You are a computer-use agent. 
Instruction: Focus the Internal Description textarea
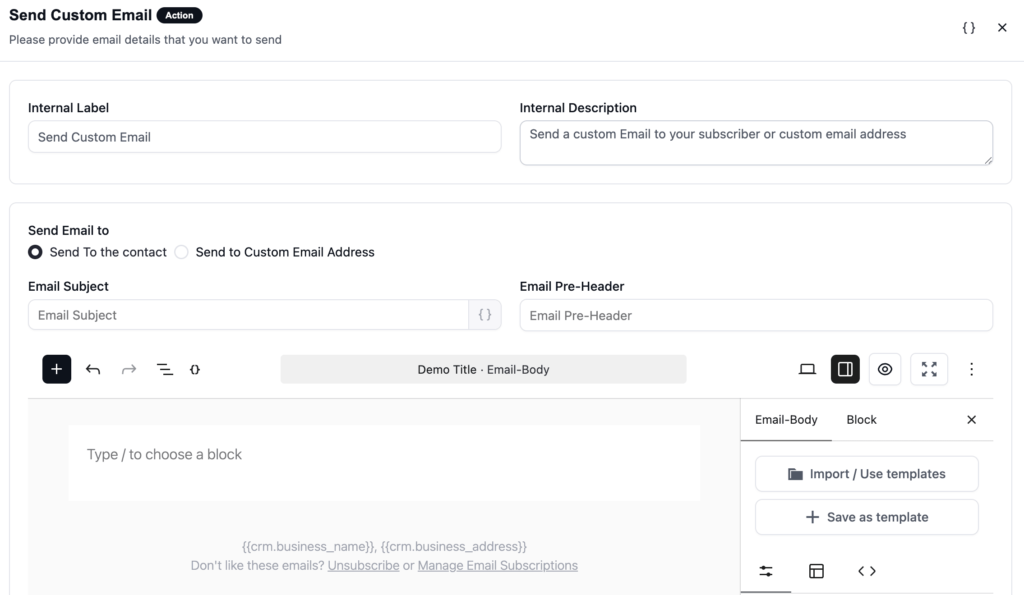[x=756, y=142]
